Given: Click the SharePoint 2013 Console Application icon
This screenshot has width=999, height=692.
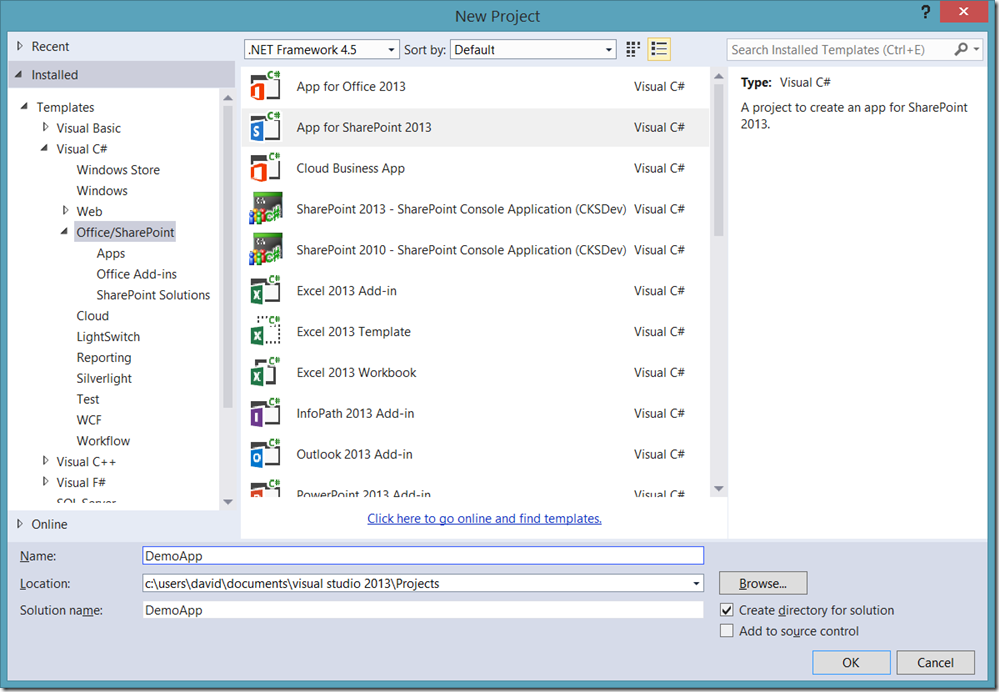Looking at the screenshot, I should 265,208.
